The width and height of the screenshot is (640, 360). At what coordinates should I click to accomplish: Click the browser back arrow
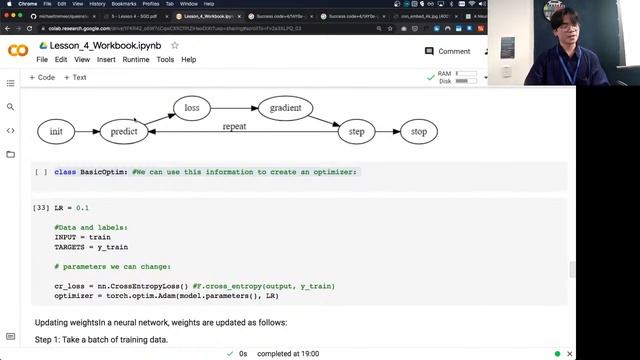(7, 29)
